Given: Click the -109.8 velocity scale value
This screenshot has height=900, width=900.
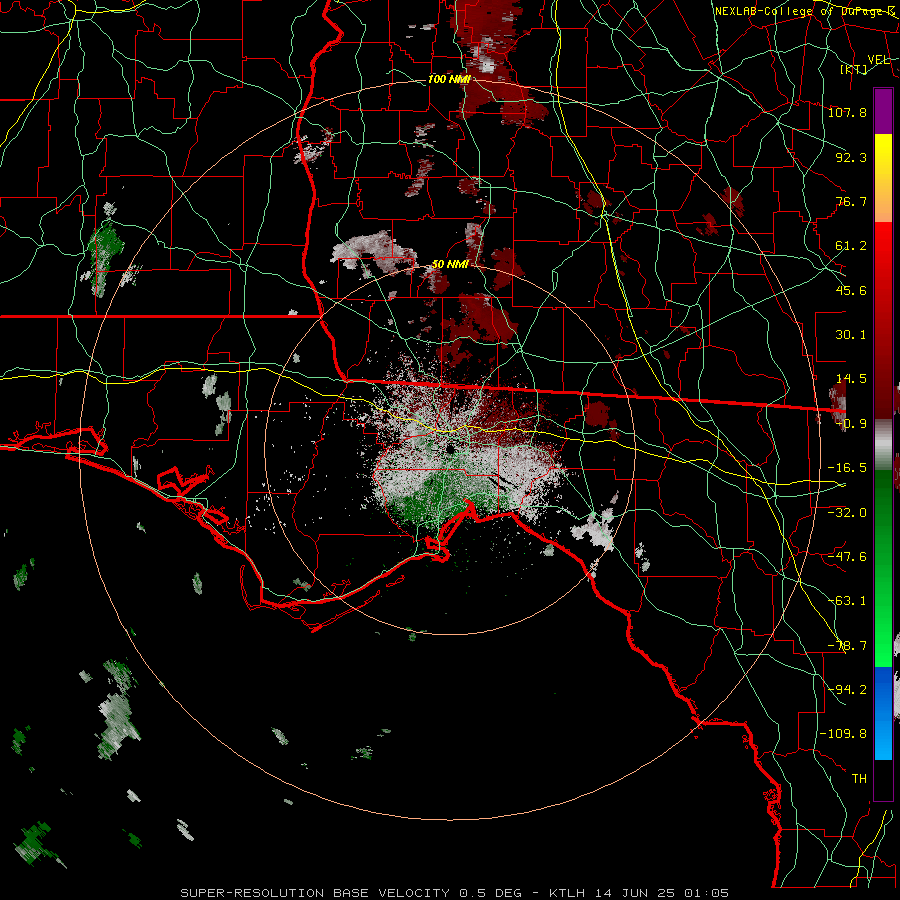Looking at the screenshot, I should click(844, 734).
